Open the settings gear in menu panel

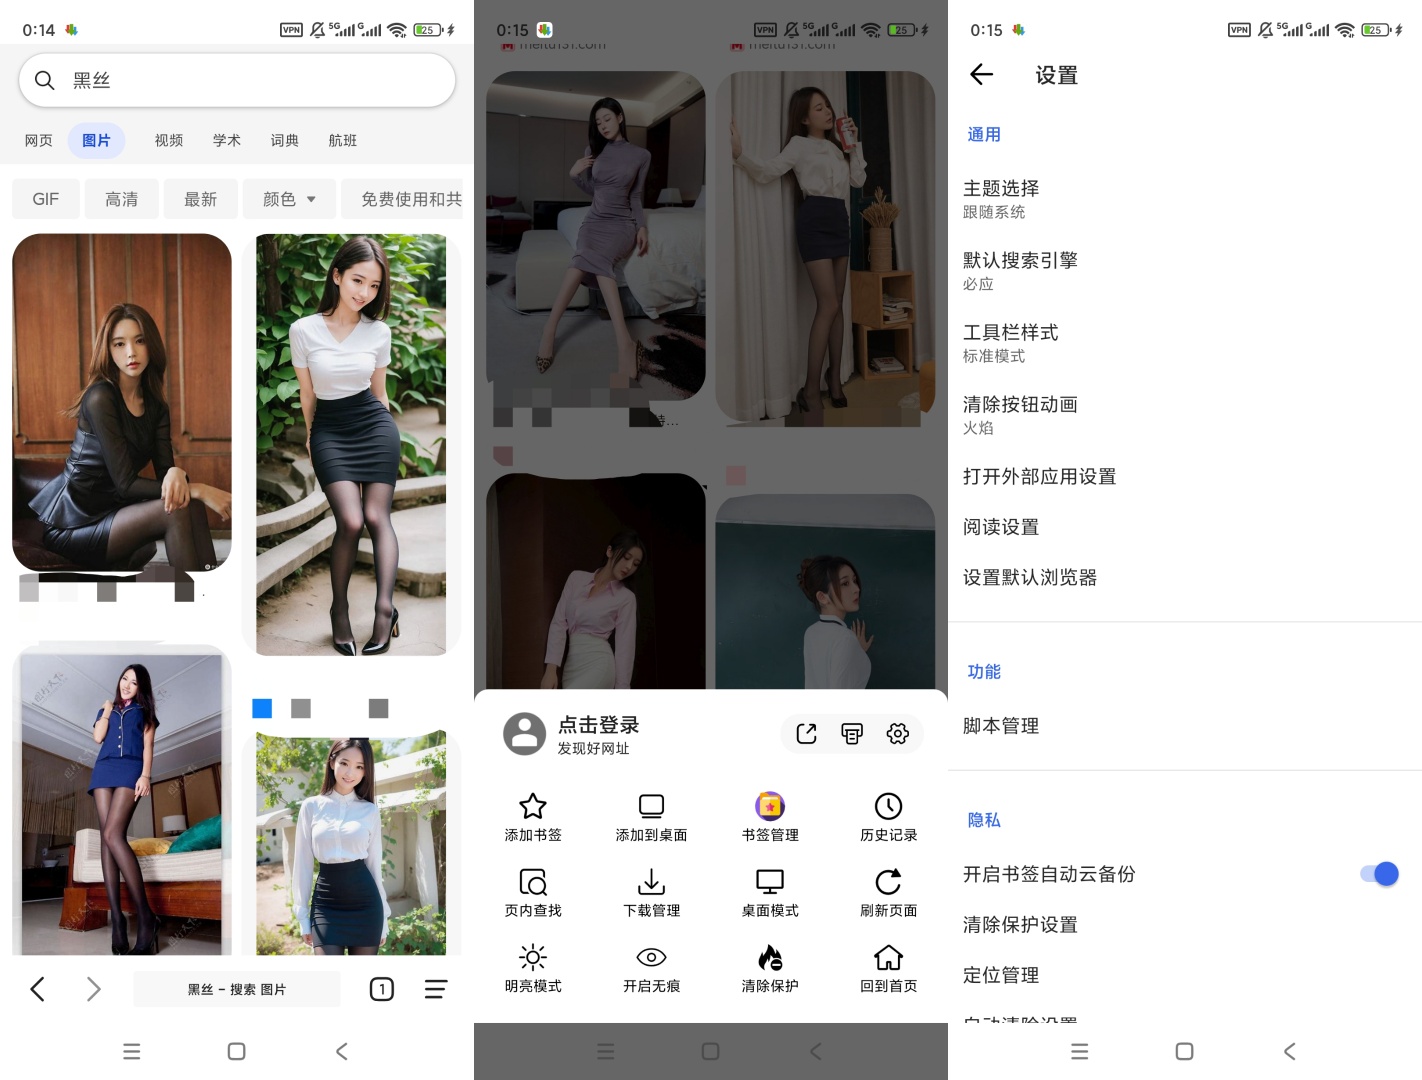click(x=898, y=734)
